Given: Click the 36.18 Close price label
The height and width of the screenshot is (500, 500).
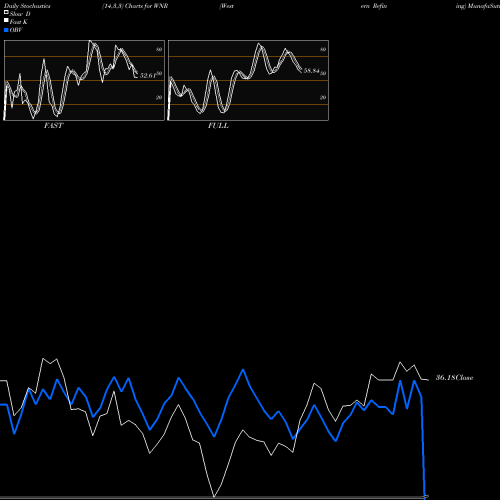Looking at the screenshot, I should (454, 378).
